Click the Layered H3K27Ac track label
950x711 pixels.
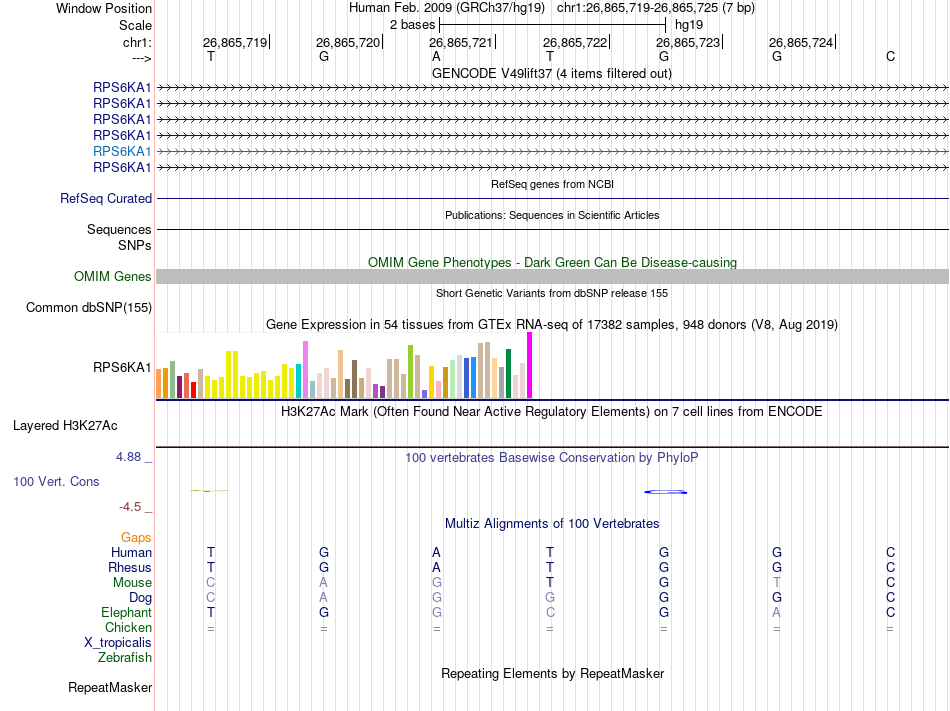[65, 426]
